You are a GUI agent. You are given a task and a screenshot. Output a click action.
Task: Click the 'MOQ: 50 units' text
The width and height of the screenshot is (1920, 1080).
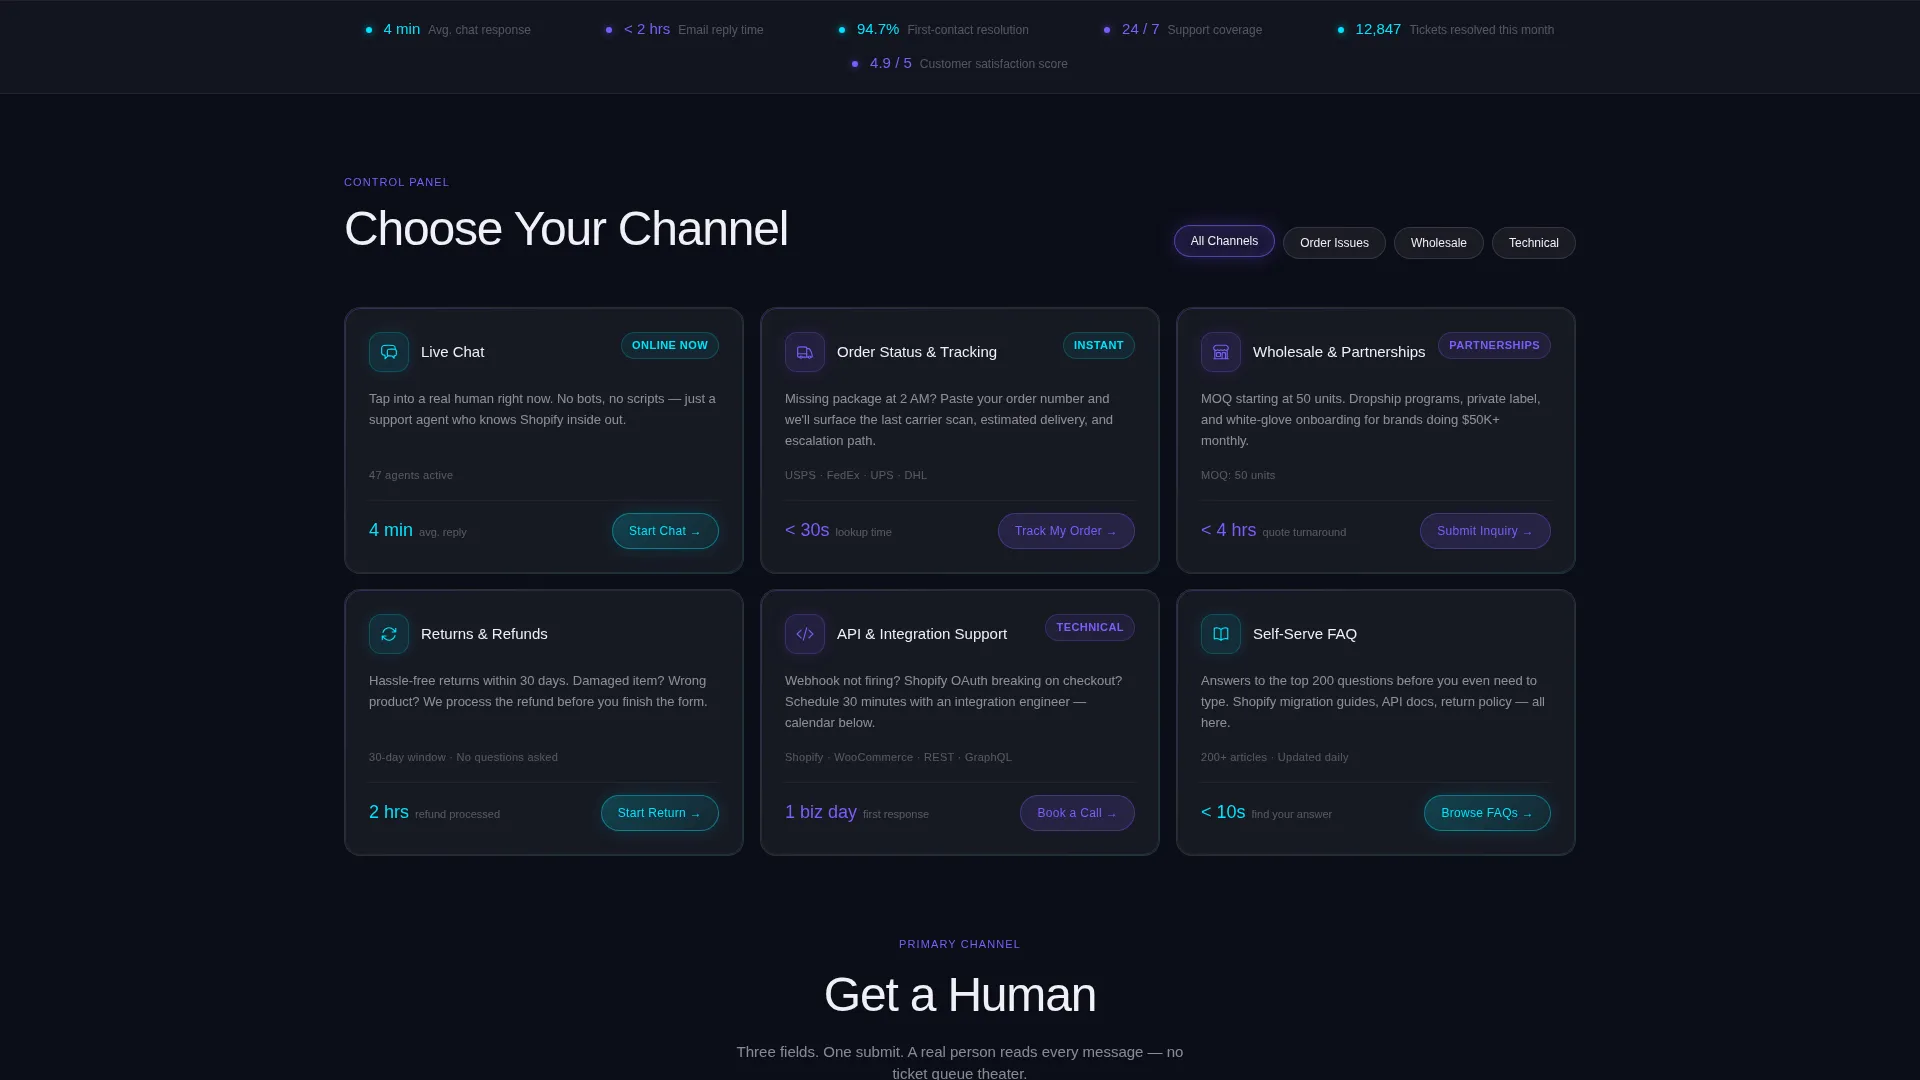(x=1238, y=475)
